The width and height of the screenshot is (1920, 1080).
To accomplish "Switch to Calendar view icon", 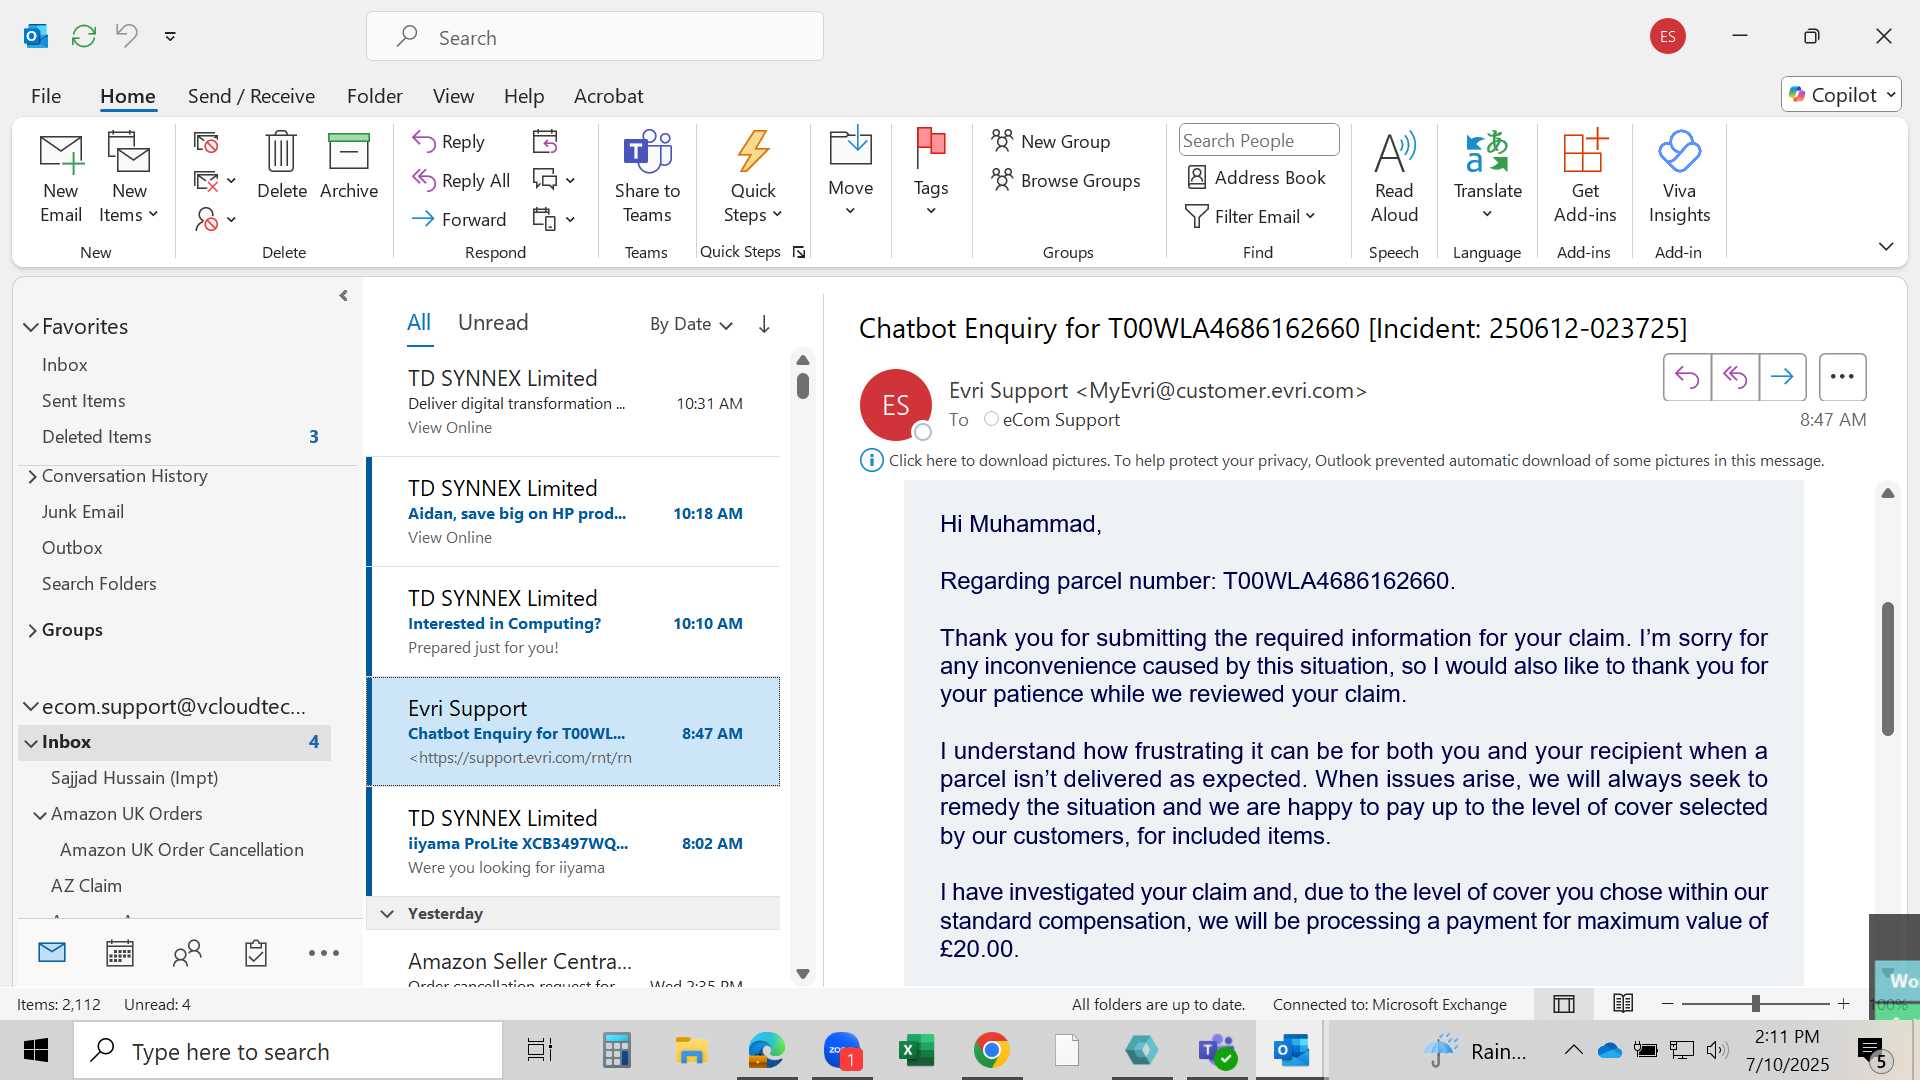I will (120, 953).
